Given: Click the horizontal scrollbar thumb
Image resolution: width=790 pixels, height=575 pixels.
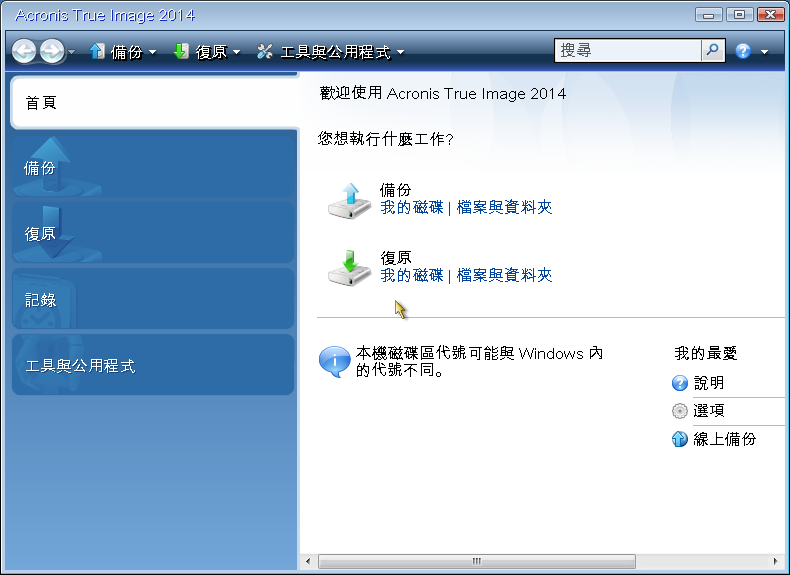Looking at the screenshot, I should [477, 561].
